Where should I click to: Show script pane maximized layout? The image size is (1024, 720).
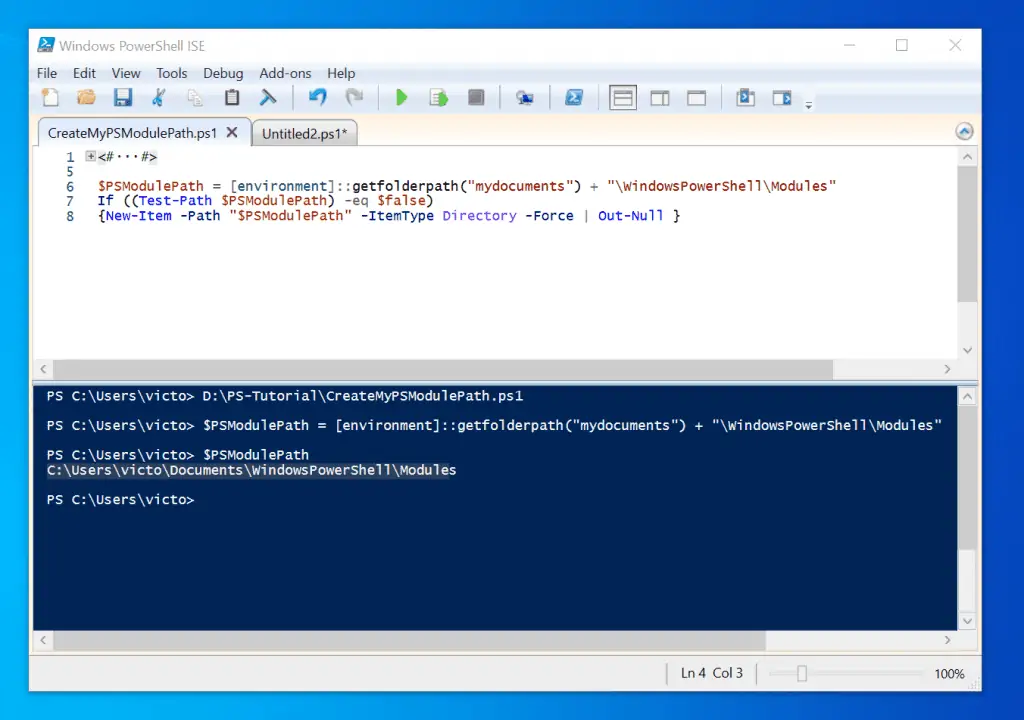696,98
